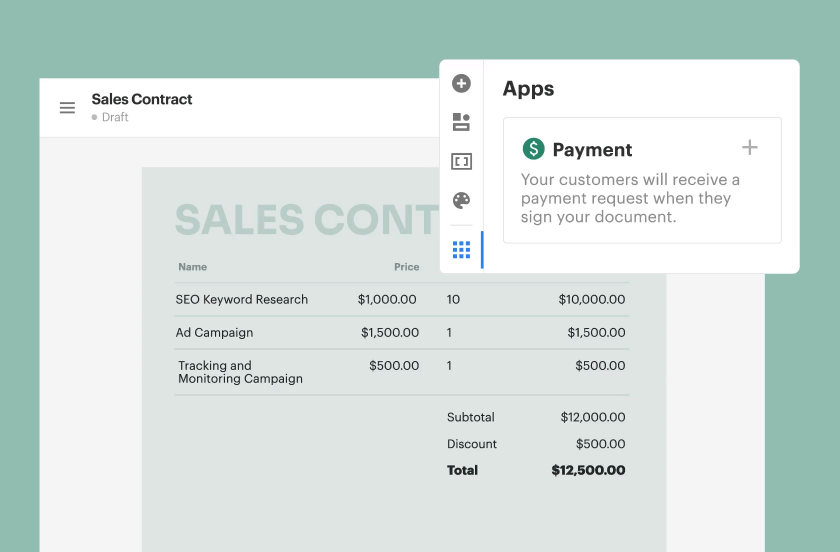Select the SEO Keyword Research row name
Screen dimensions: 840x552
tap(242, 299)
